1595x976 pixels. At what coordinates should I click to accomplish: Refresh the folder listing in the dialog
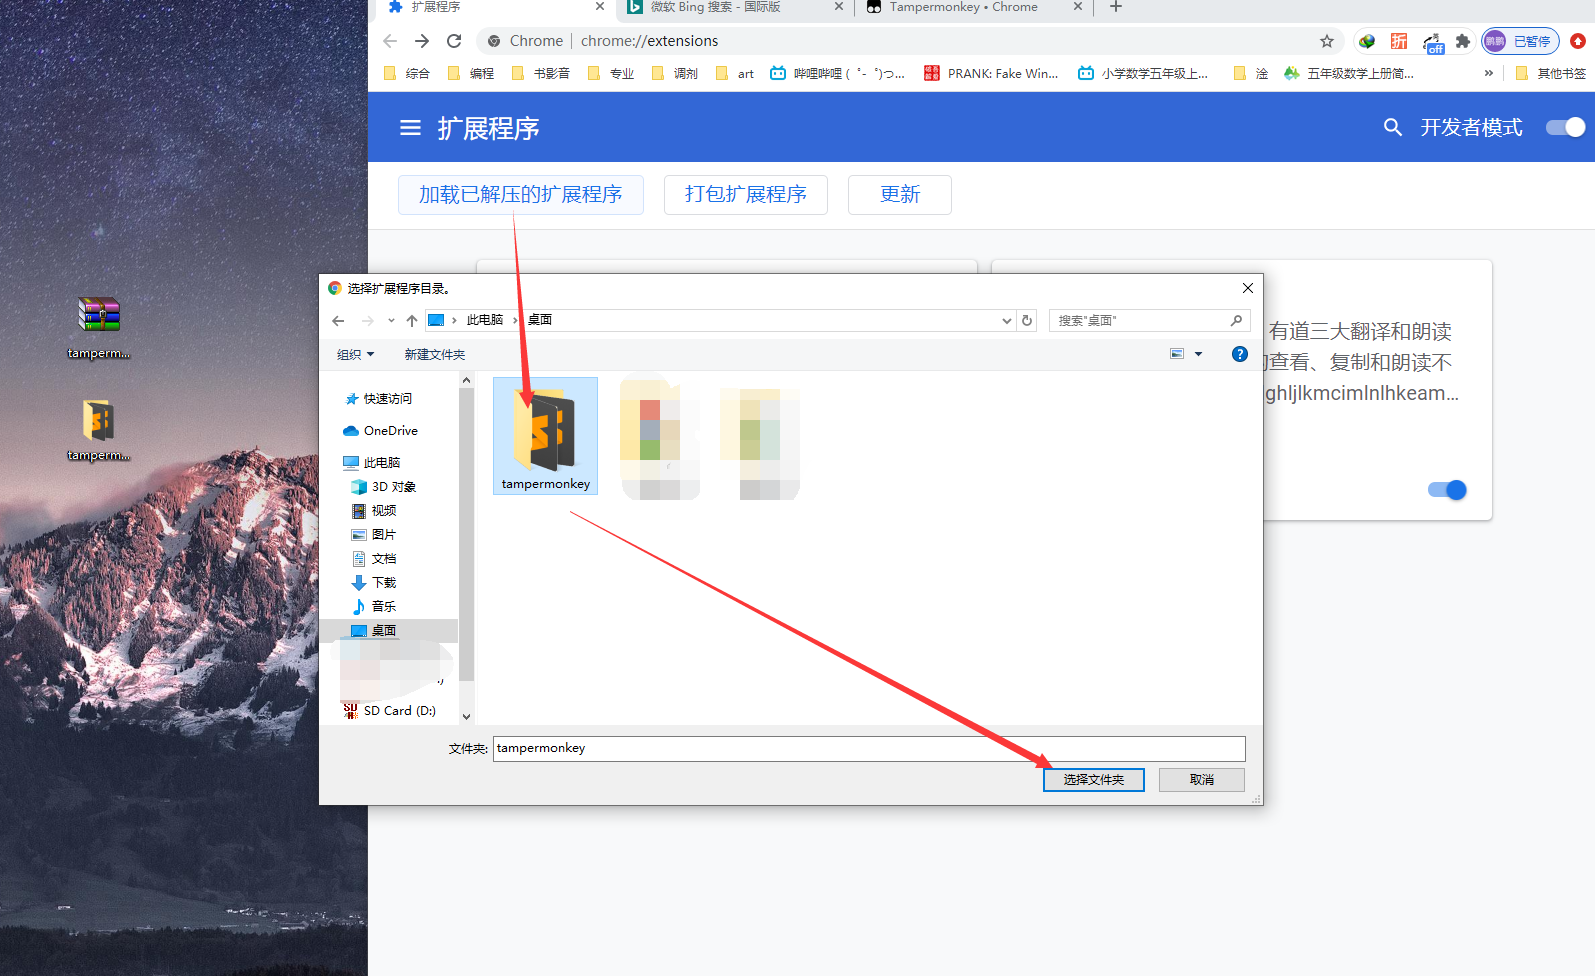tap(1027, 320)
